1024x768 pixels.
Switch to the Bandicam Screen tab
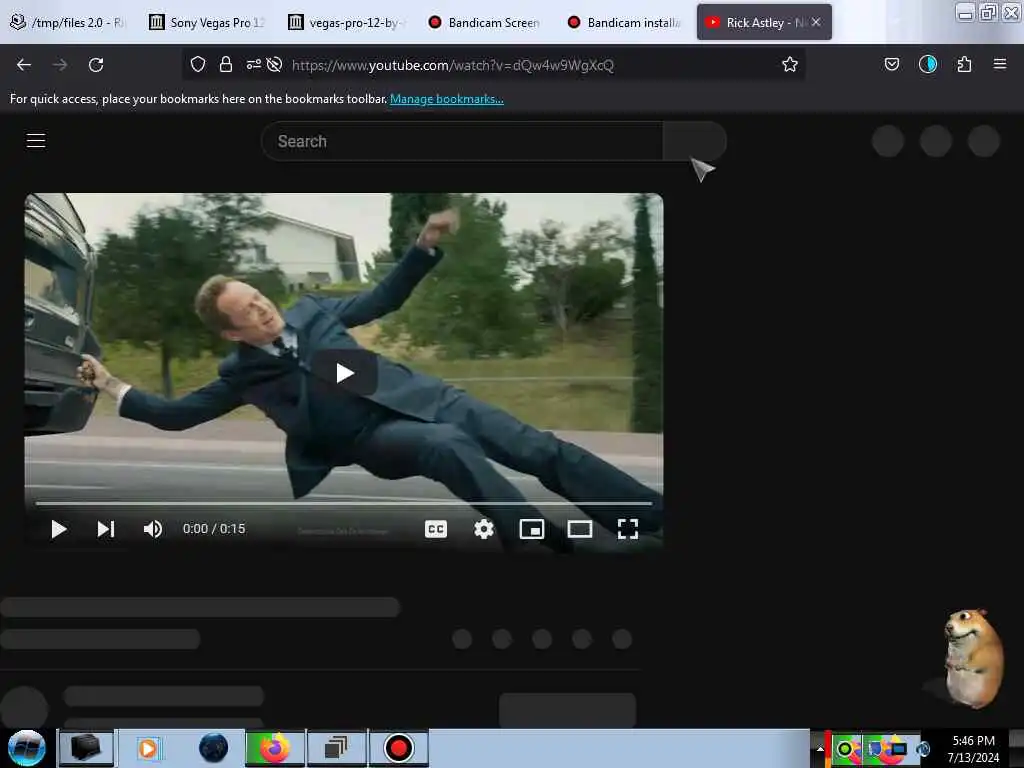tap(485, 22)
